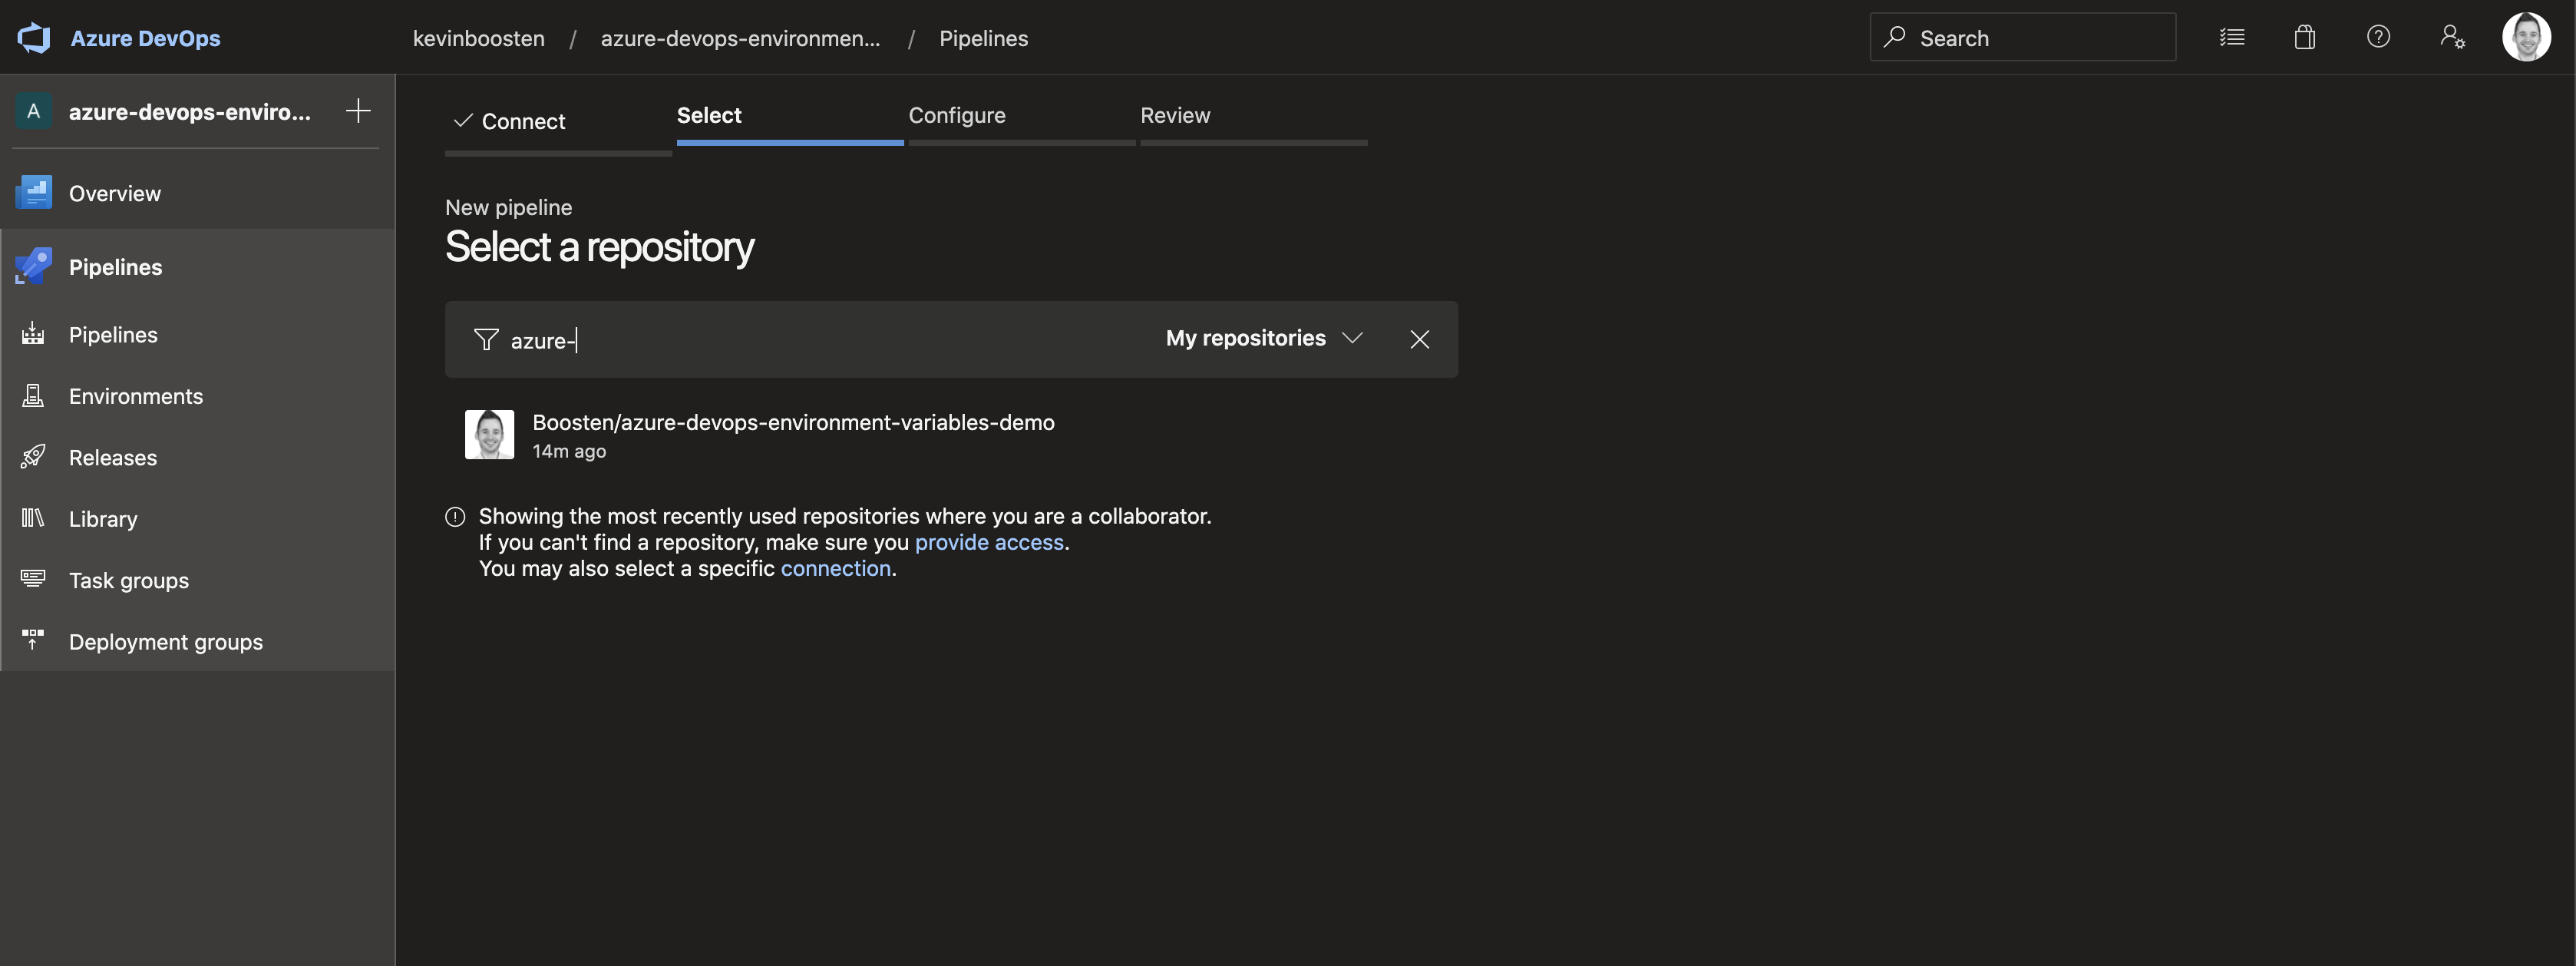
Task: Open the profile avatar menu
Action: (2526, 37)
